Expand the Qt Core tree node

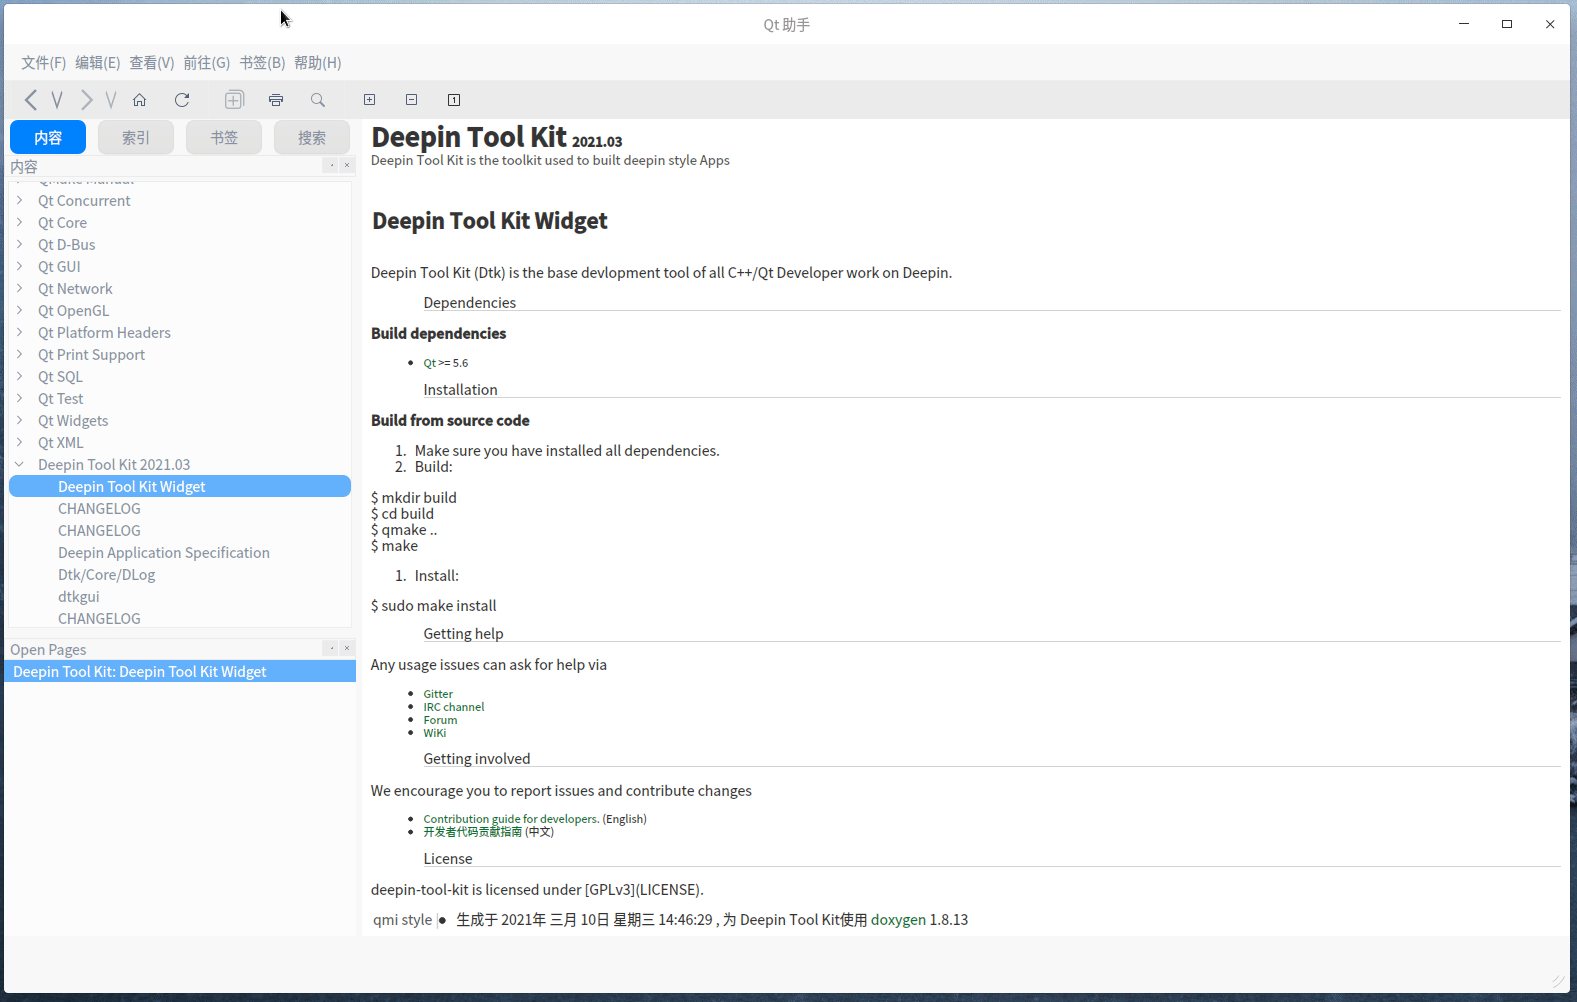pos(20,223)
